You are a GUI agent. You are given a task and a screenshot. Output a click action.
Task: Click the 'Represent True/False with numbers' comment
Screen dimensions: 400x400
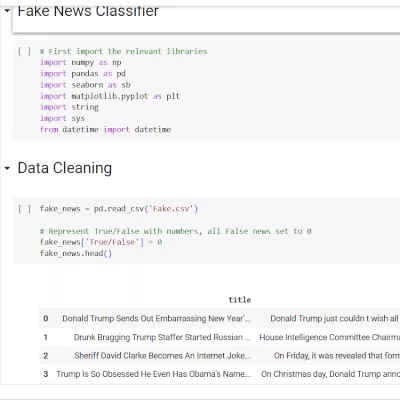176,231
